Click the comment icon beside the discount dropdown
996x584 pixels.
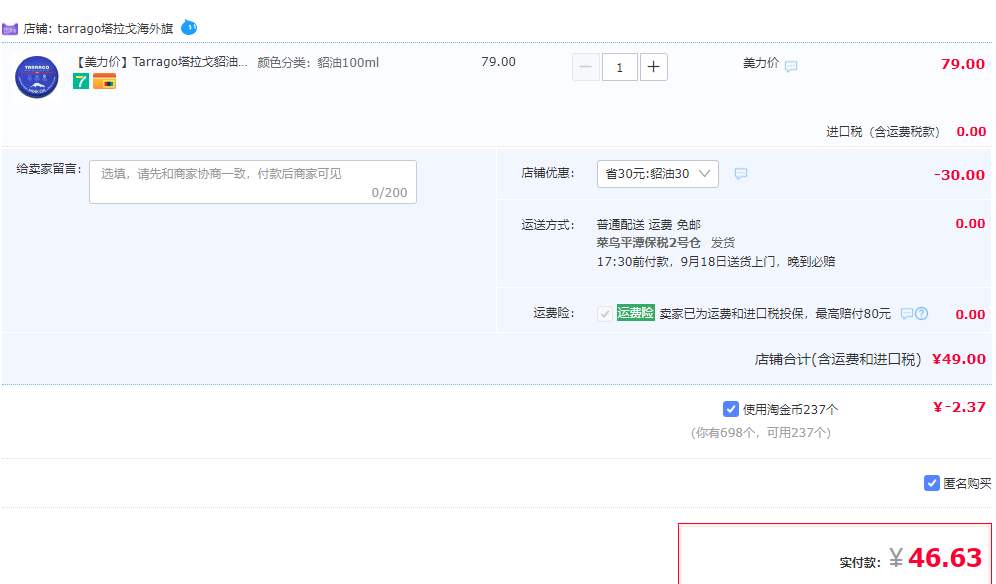point(741,173)
